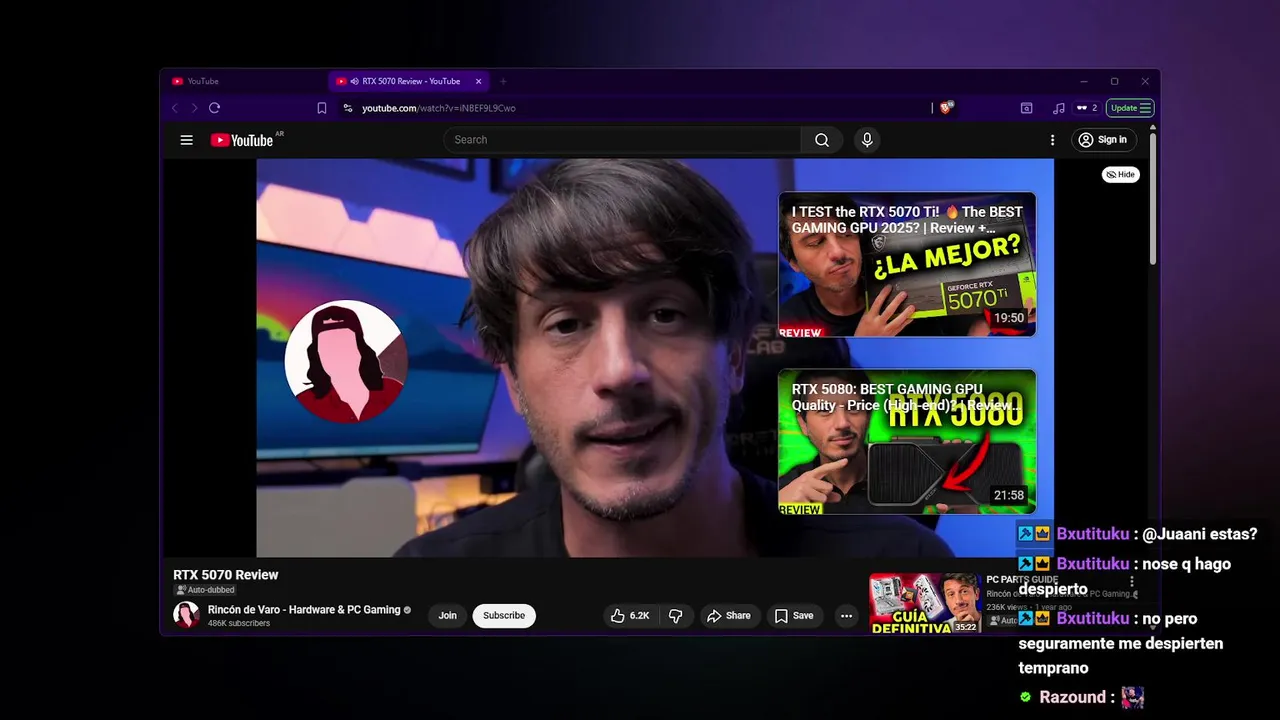Click the RTX 5070 Review title
Viewport: 1280px width, 720px height.
(x=226, y=575)
